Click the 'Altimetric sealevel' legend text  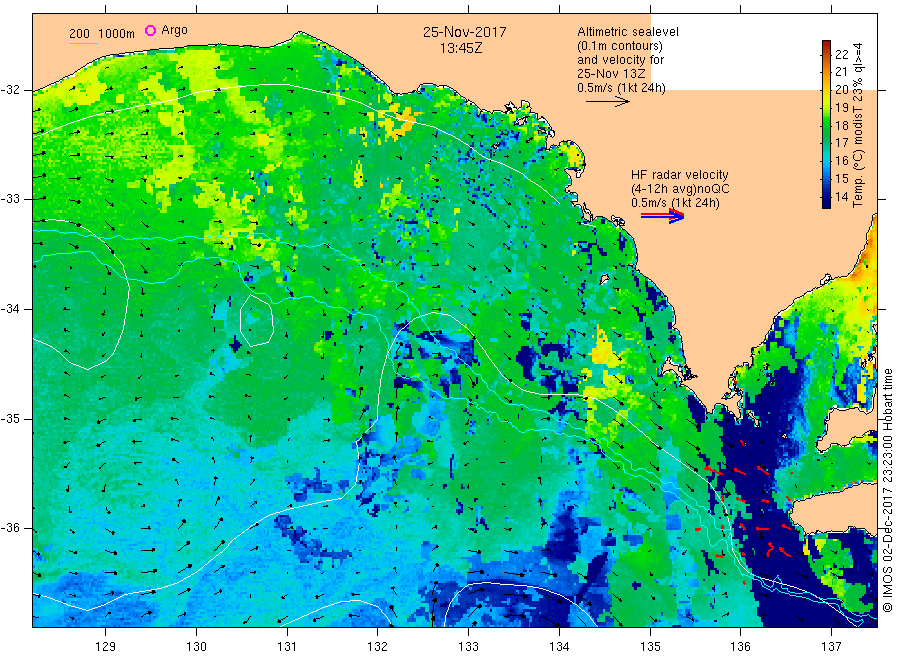click(x=627, y=32)
